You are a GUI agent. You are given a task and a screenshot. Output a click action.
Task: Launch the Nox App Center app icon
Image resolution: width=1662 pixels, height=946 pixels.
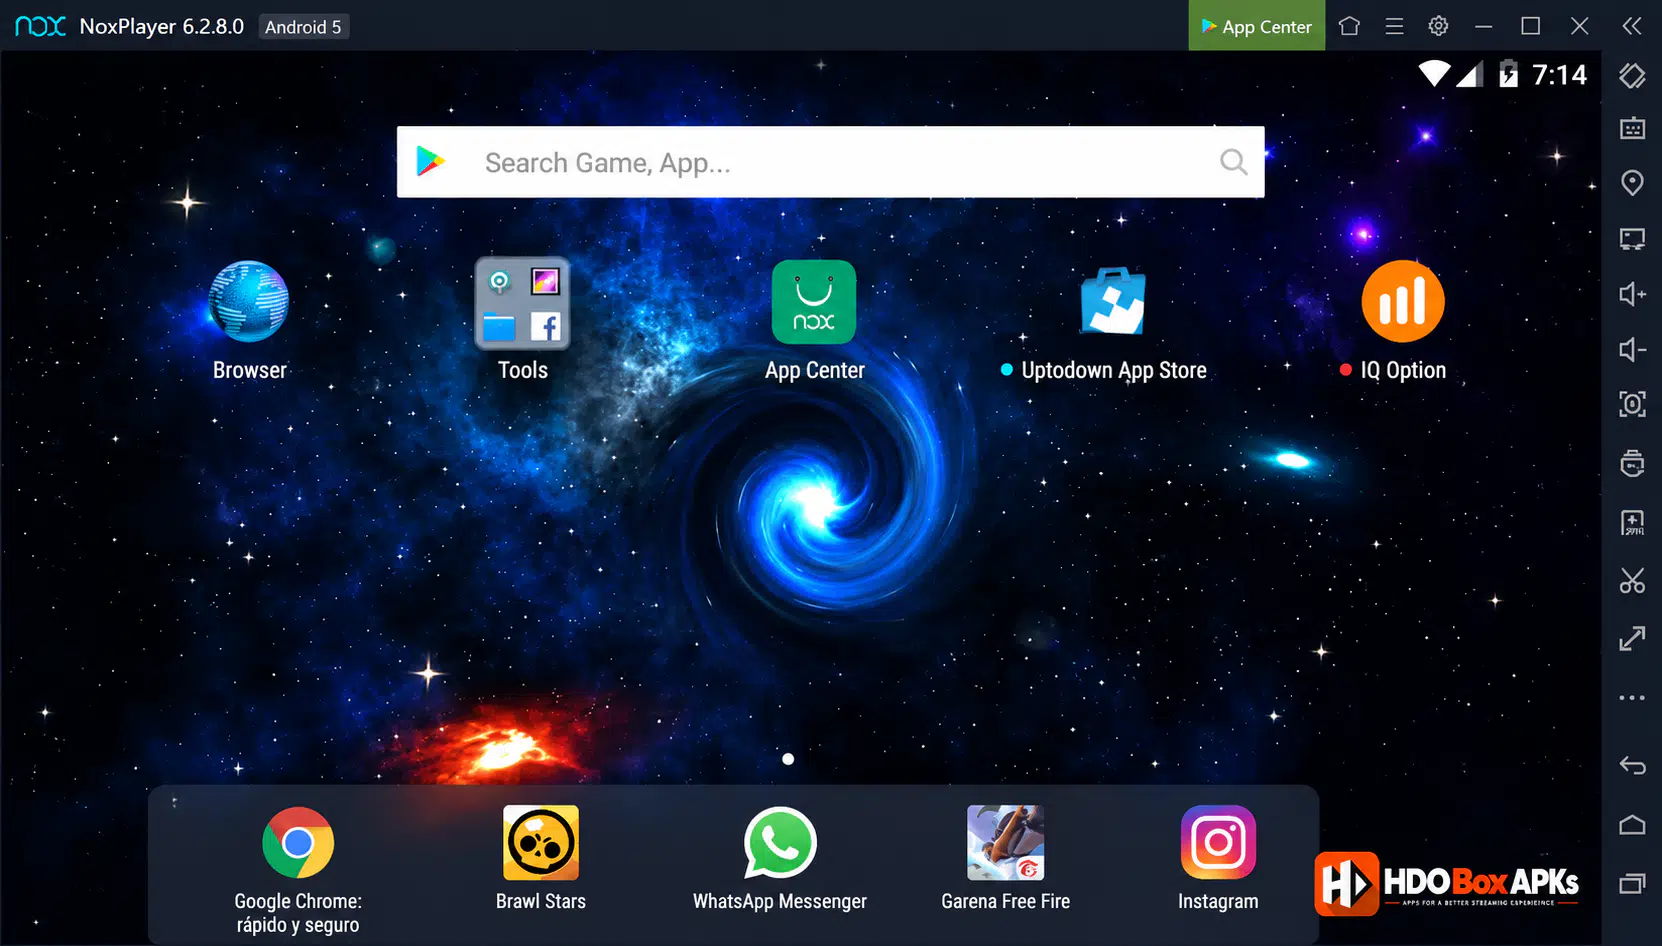coord(814,302)
